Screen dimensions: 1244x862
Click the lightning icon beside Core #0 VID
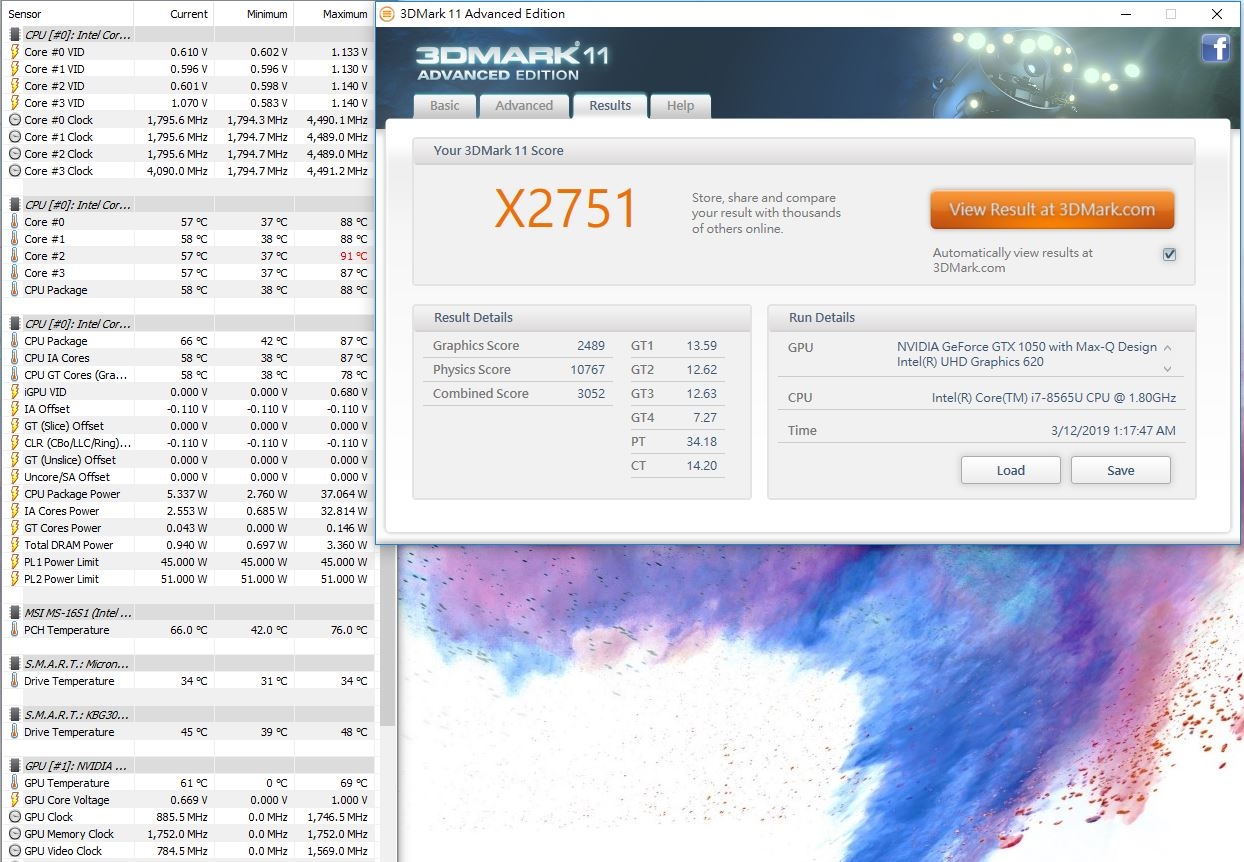click(x=15, y=52)
